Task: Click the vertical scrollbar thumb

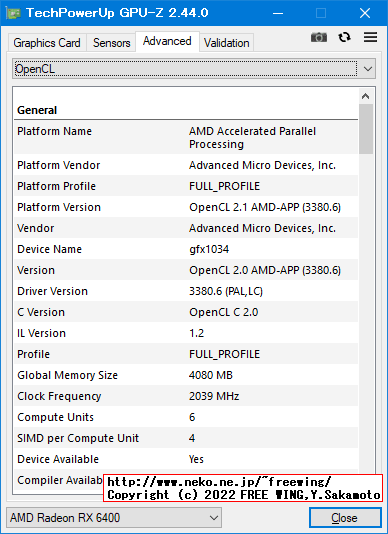Action: coord(366,129)
